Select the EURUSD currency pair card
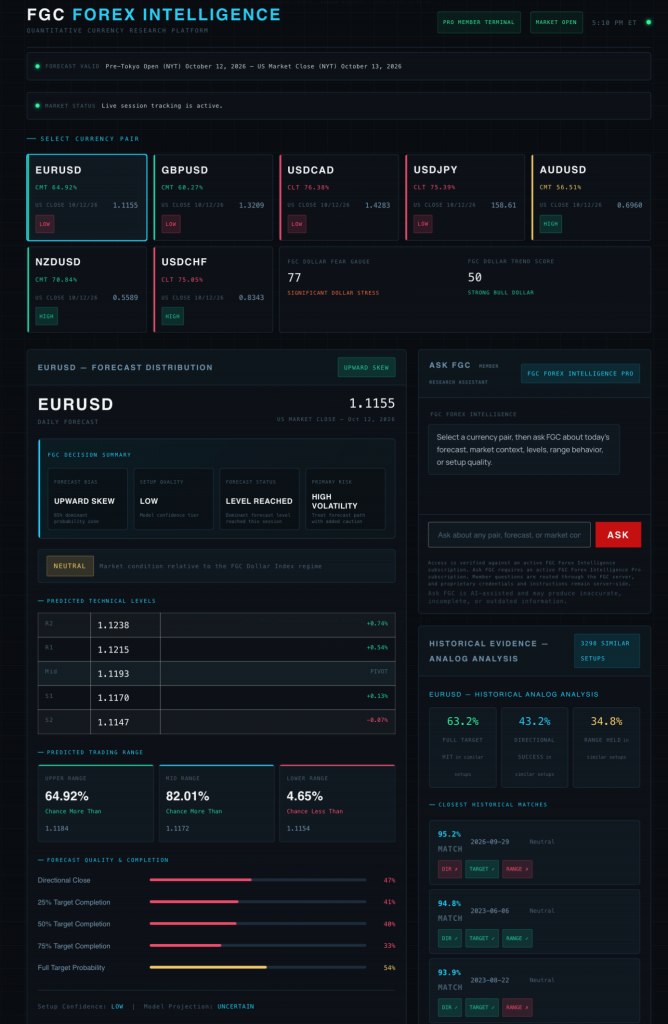Screen dimensions: 668x1024 pyautogui.click(x=87, y=197)
